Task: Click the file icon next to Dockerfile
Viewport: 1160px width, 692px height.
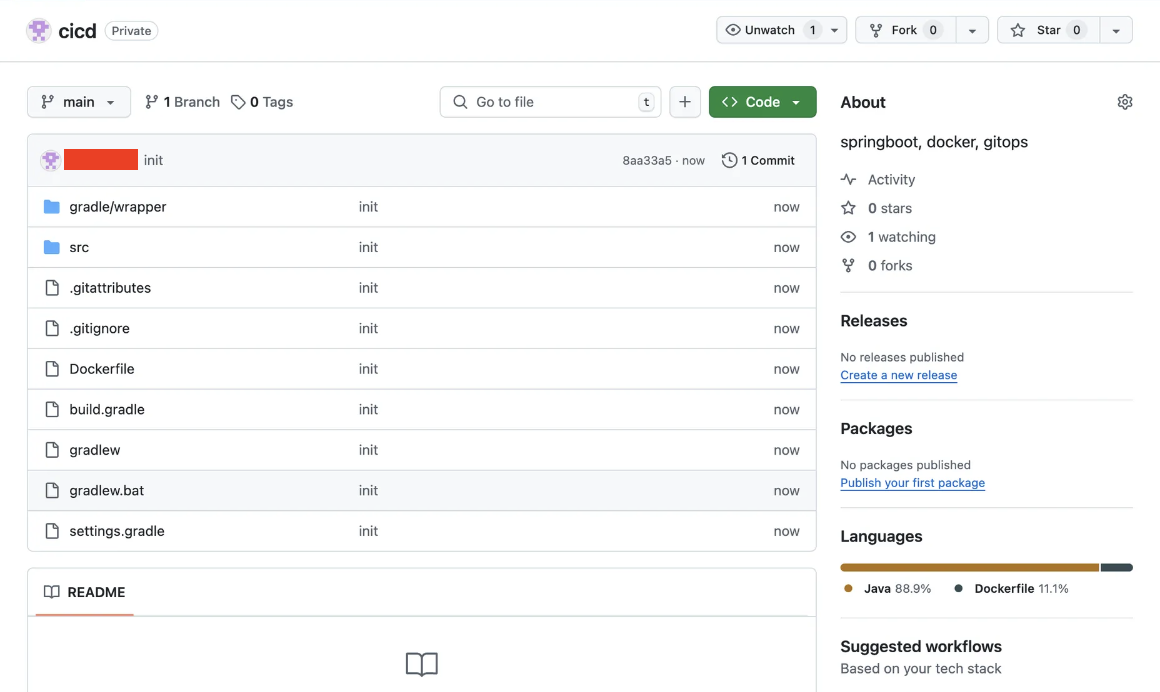Action: click(x=52, y=369)
